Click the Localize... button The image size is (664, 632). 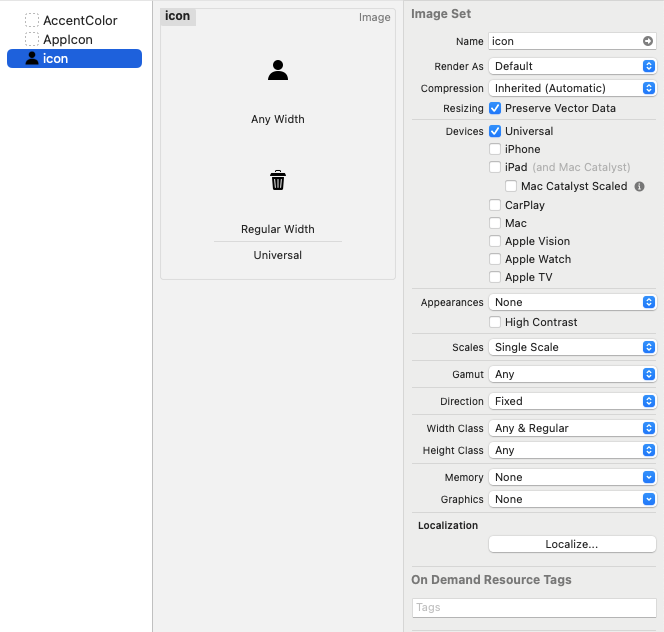[x=572, y=544]
